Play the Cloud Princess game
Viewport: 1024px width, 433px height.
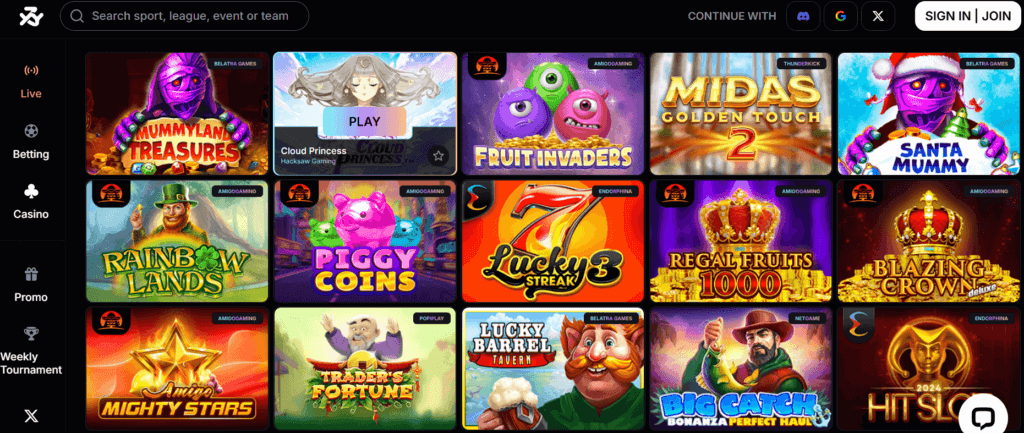[x=364, y=121]
